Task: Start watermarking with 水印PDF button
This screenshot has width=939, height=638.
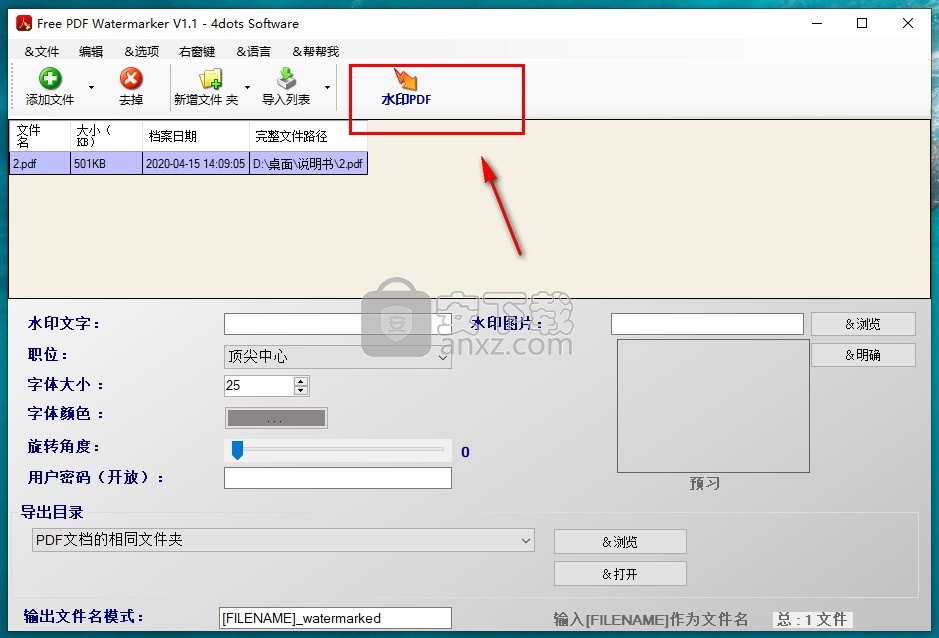Action: pos(406,87)
